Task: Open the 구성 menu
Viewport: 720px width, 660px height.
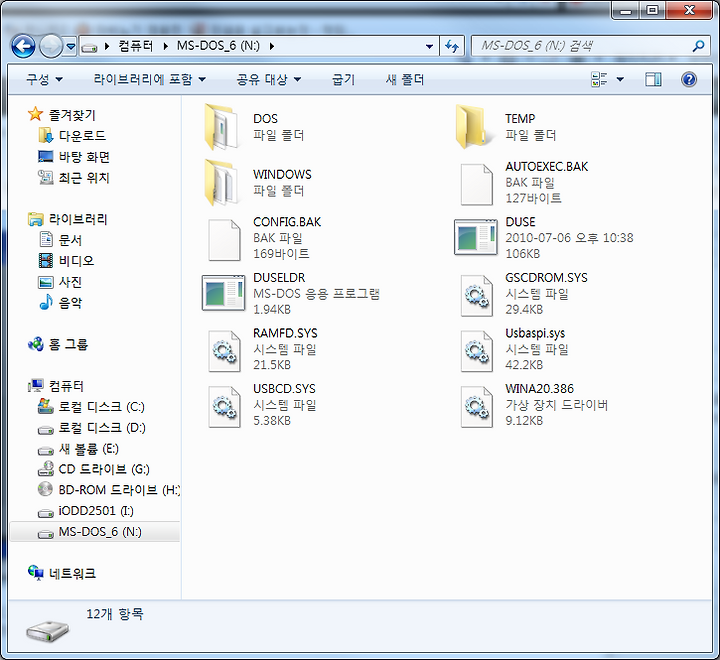Action: click(x=44, y=79)
